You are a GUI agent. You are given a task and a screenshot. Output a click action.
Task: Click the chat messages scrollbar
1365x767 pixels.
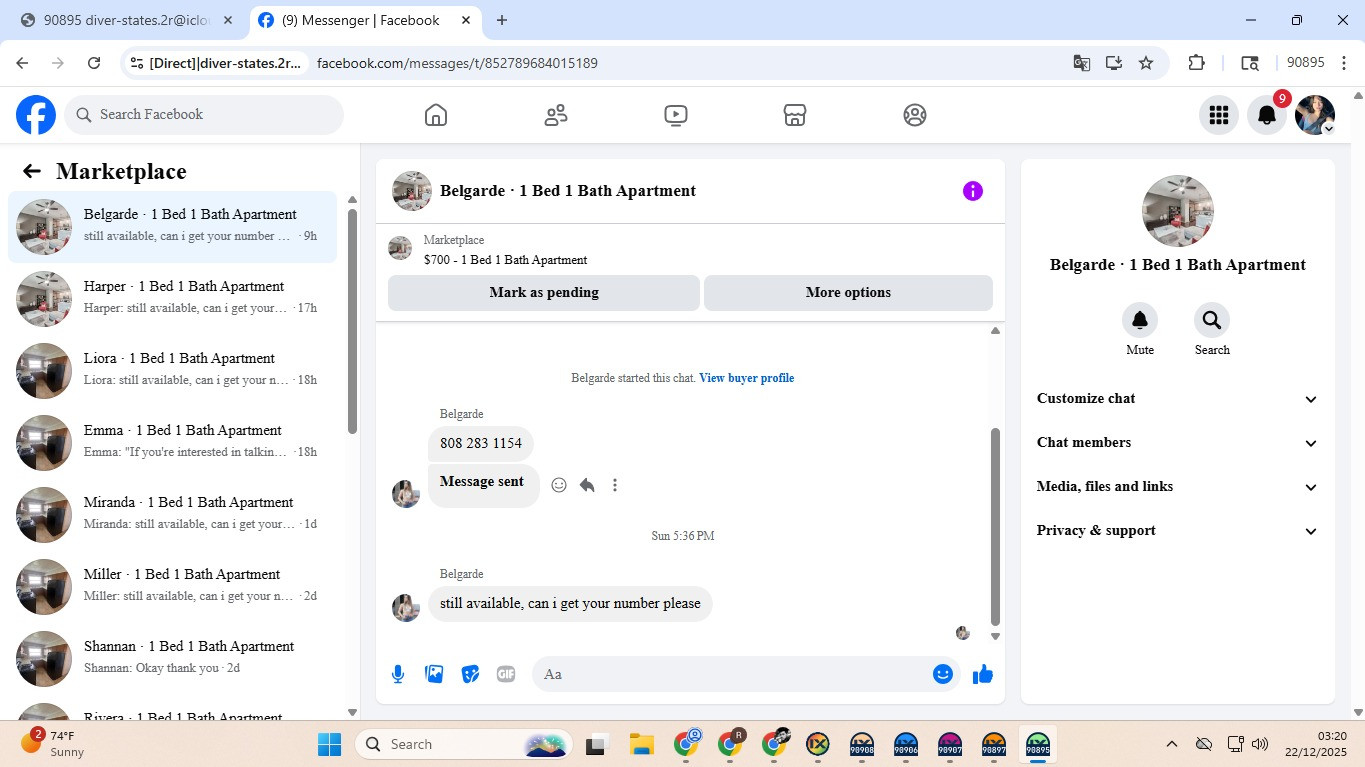[x=995, y=525]
